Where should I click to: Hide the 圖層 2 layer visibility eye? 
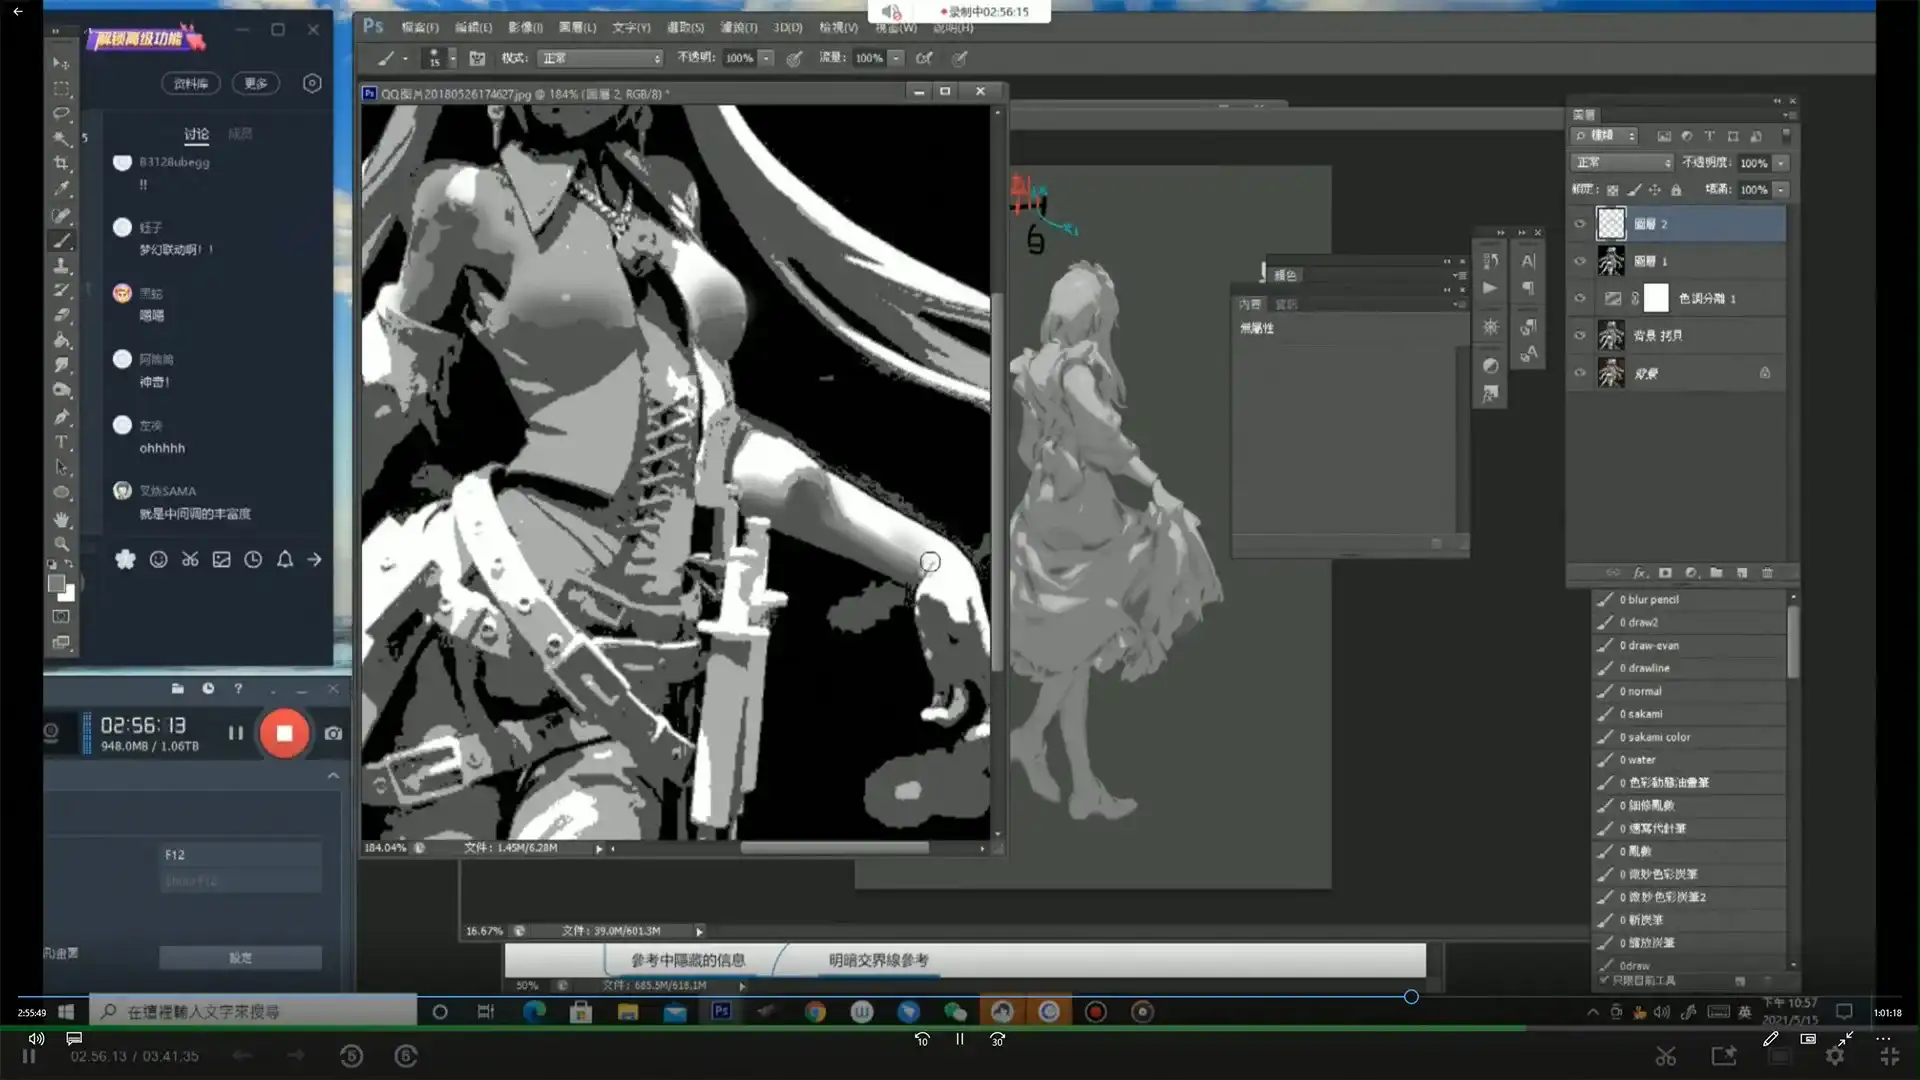[1580, 224]
